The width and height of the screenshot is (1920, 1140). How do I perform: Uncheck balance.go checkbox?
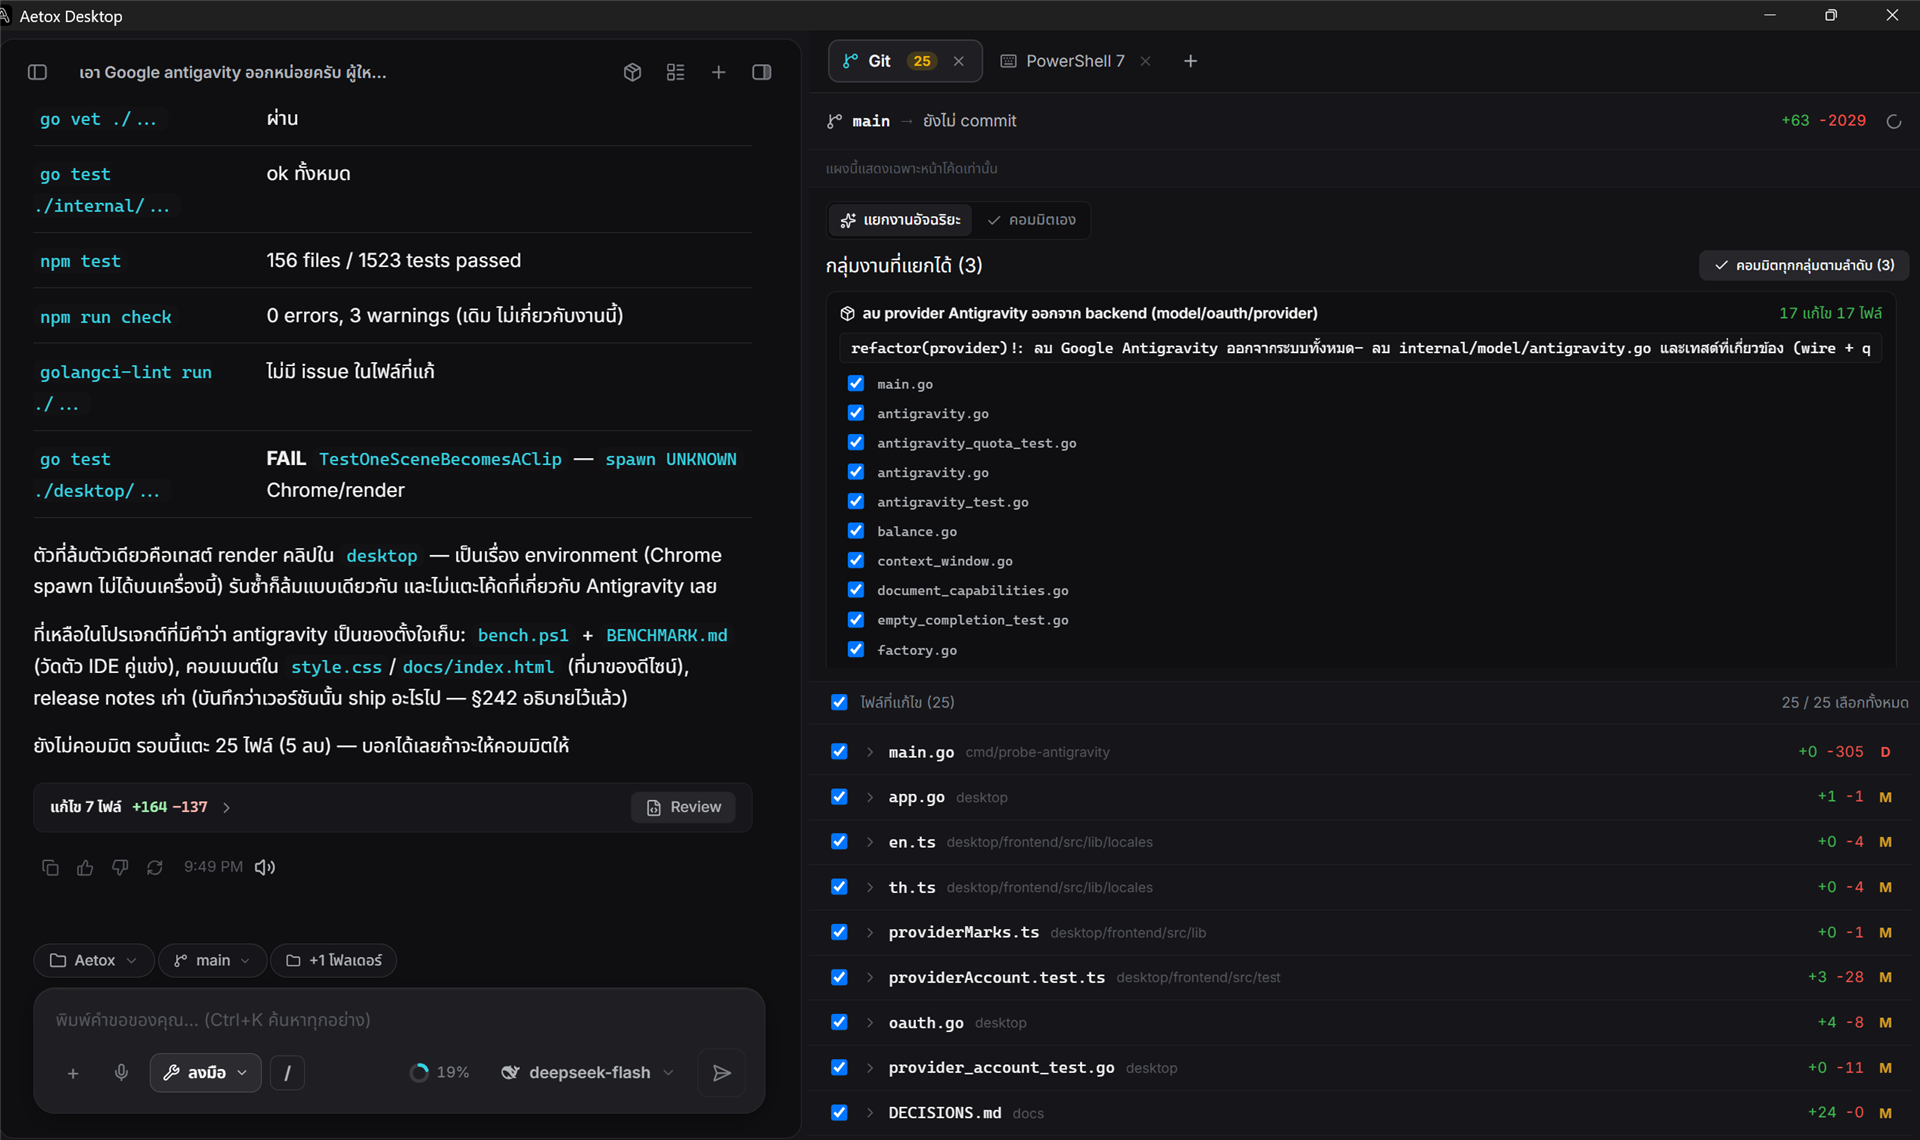[x=856, y=531]
